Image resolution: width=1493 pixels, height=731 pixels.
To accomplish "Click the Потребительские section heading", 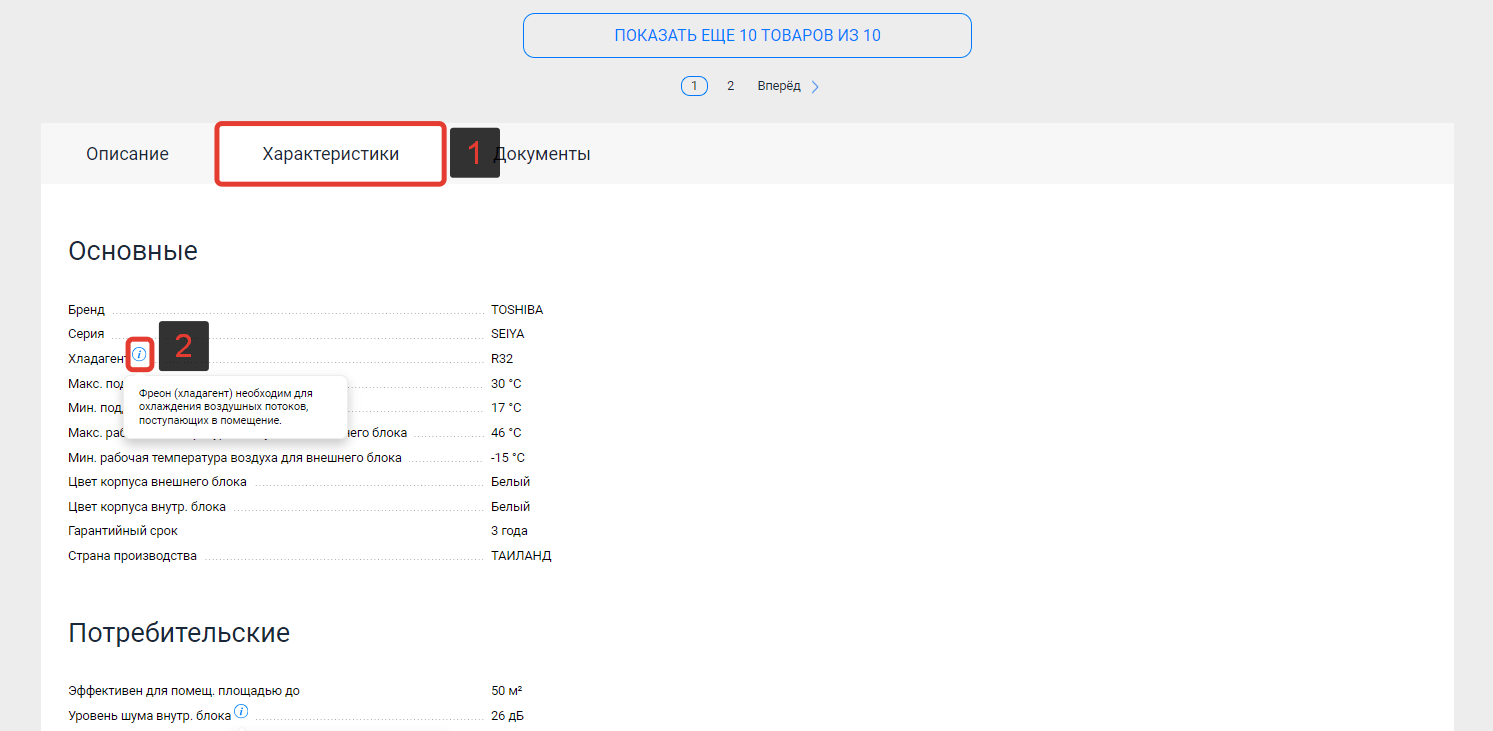I will pyautogui.click(x=179, y=632).
